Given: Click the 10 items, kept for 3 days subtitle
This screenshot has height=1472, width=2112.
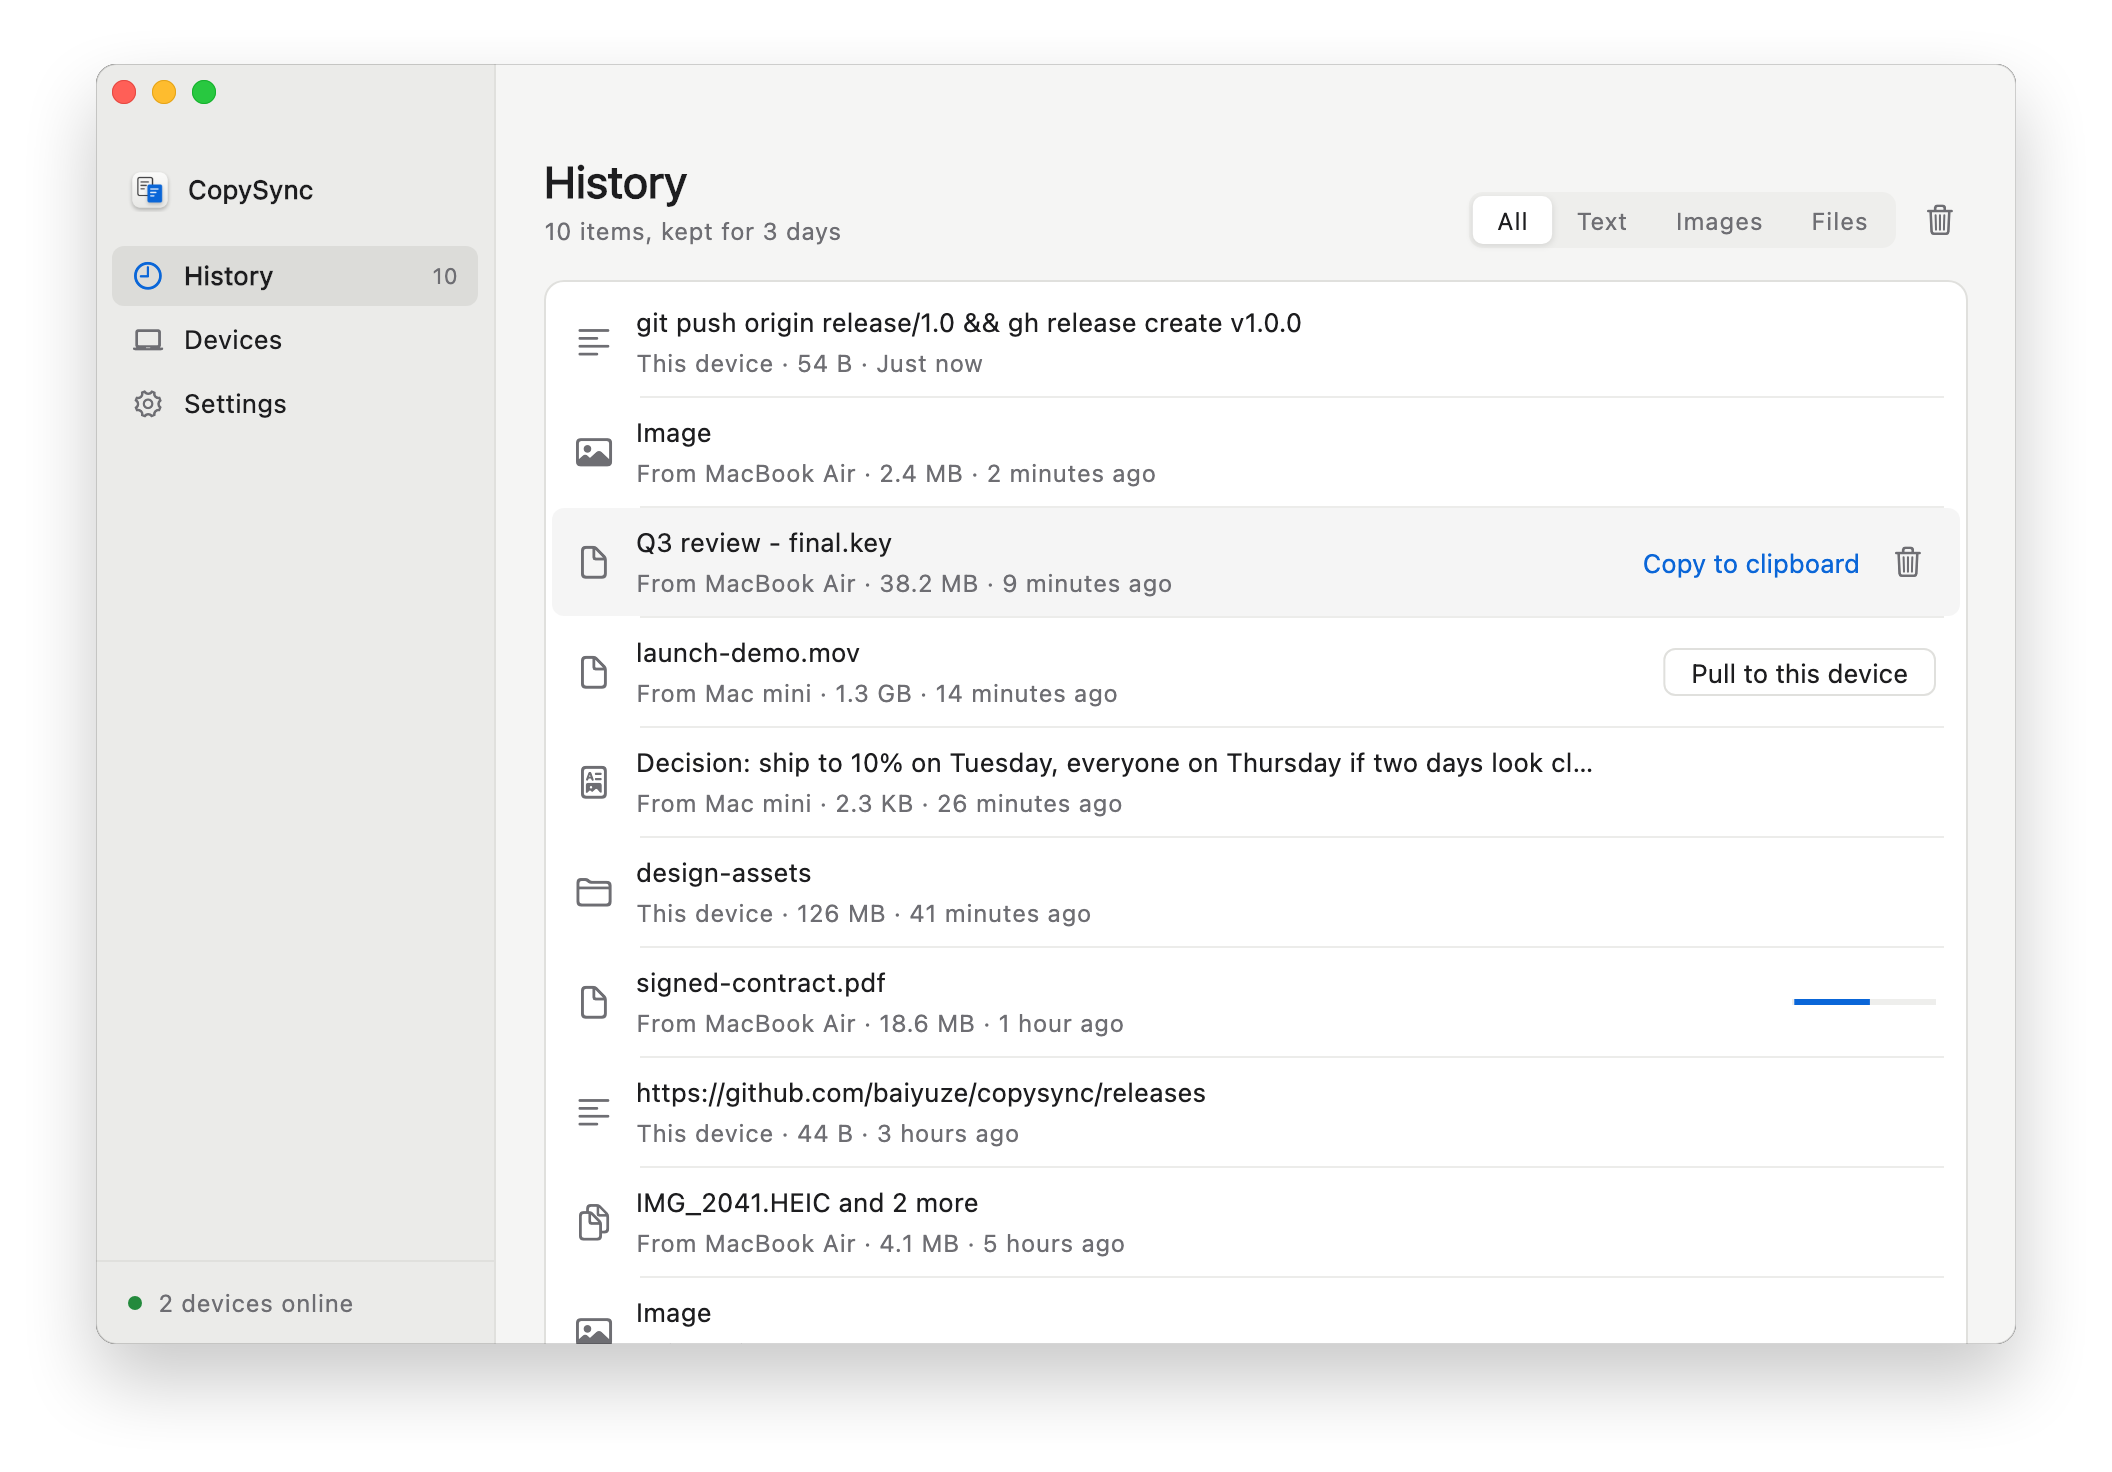Looking at the screenshot, I should tap(692, 232).
